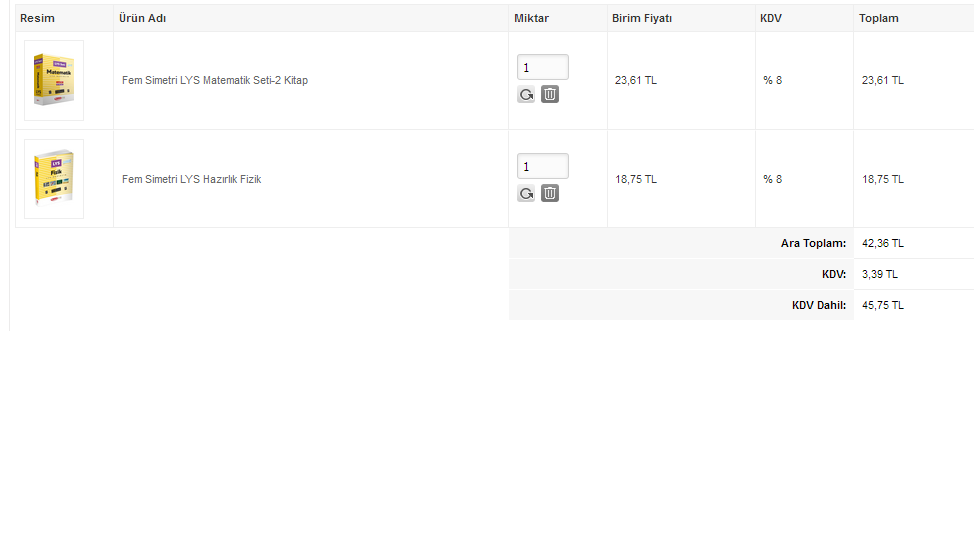This screenshot has height=540, width=974.
Task: Click the Birim Fiyatı column header
Action: point(642,18)
